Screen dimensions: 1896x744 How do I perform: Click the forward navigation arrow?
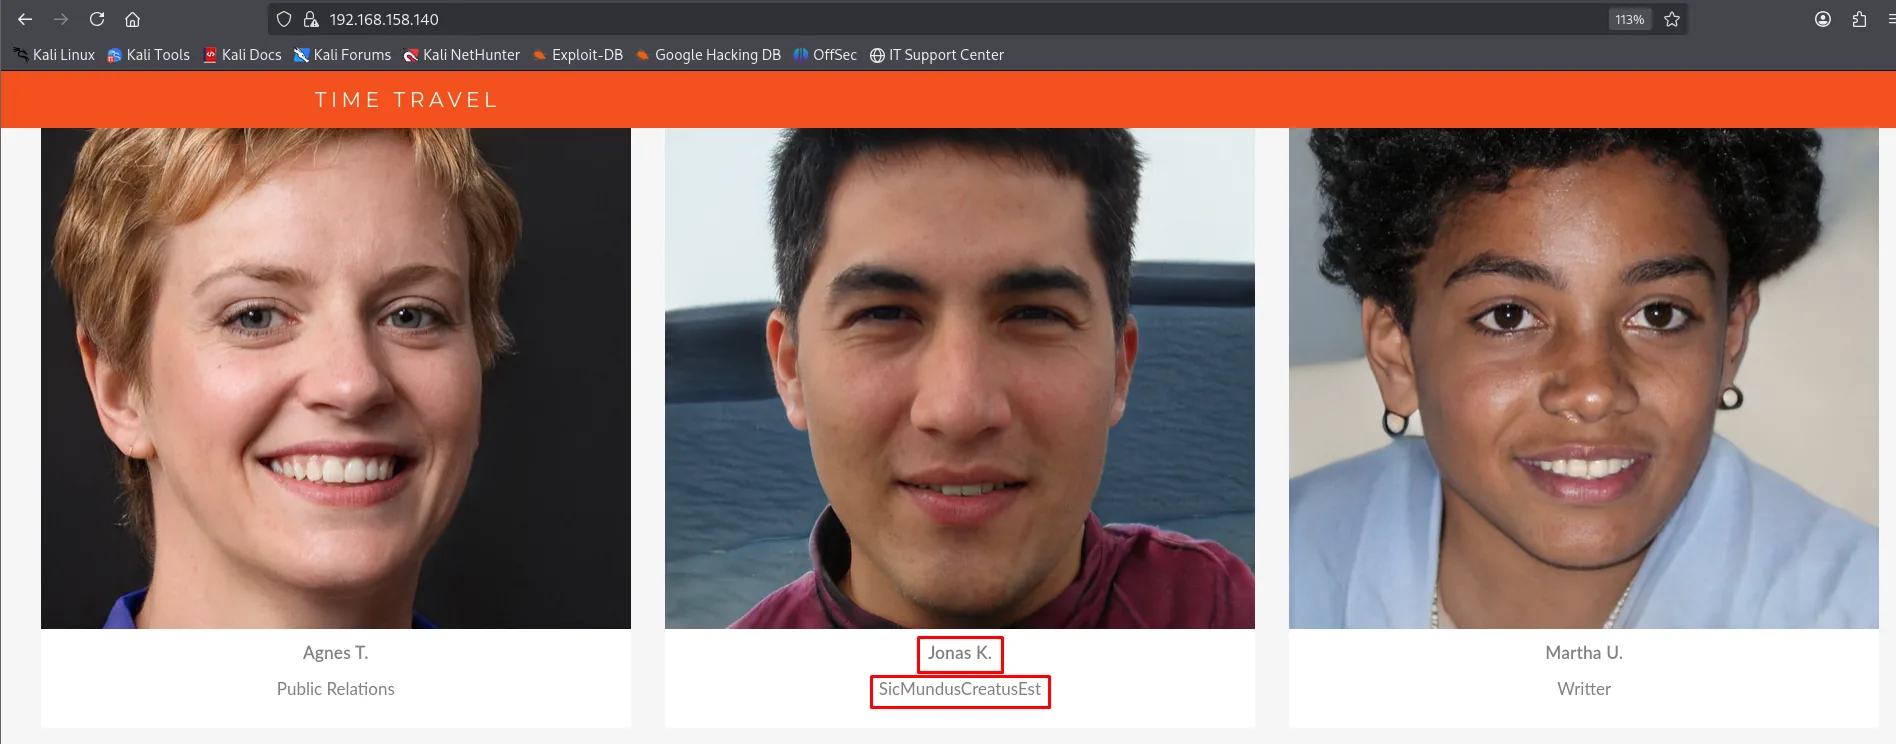point(61,19)
